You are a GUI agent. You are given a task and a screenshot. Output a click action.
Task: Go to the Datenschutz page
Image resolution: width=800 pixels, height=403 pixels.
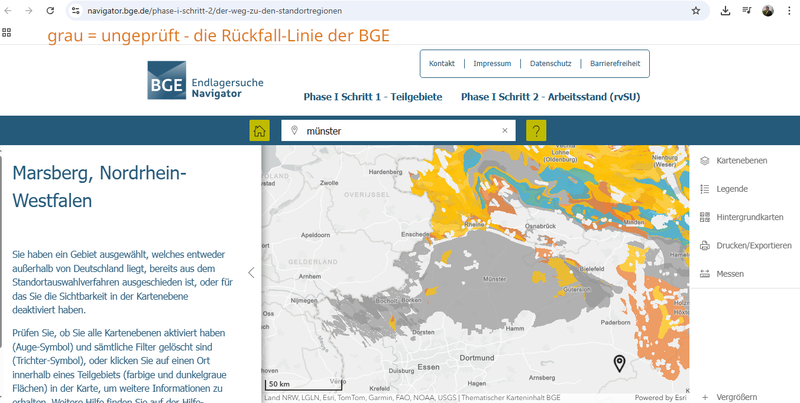(550, 64)
